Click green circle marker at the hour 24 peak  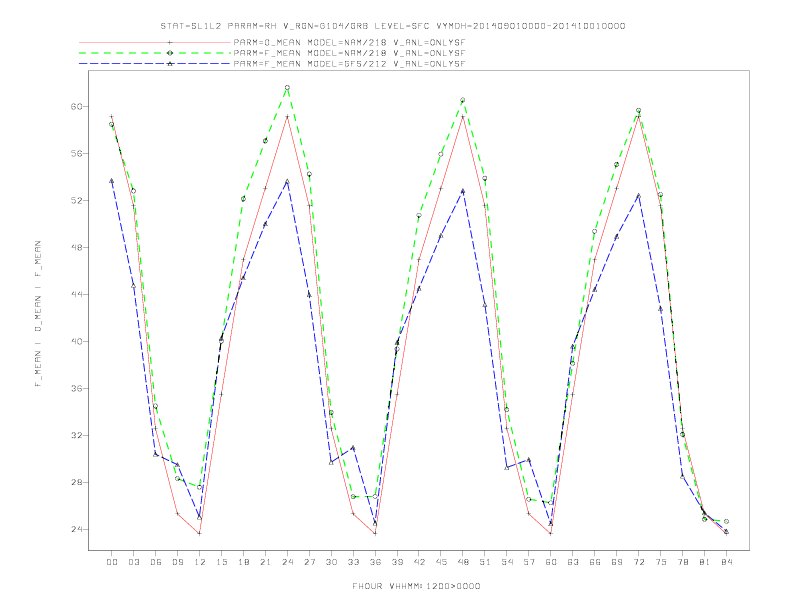coord(287,88)
